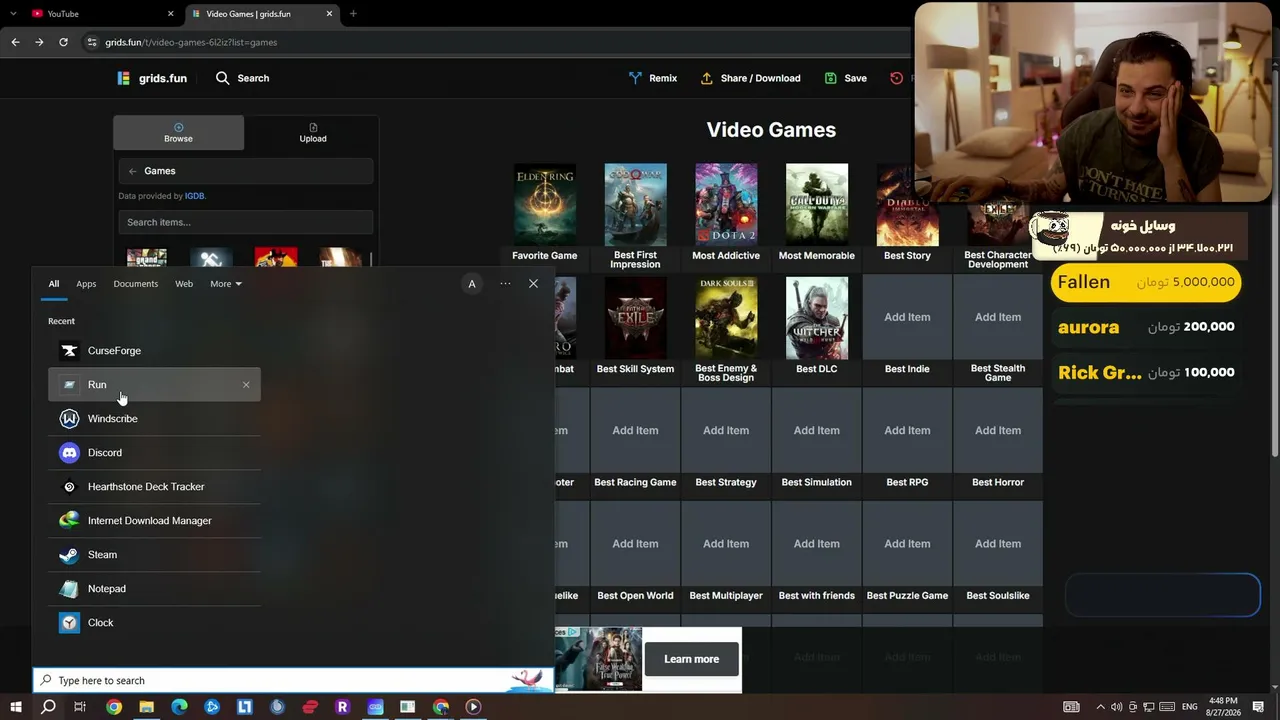The image size is (1280, 720).
Task: Select the Web search filter tab
Action: [x=184, y=284]
